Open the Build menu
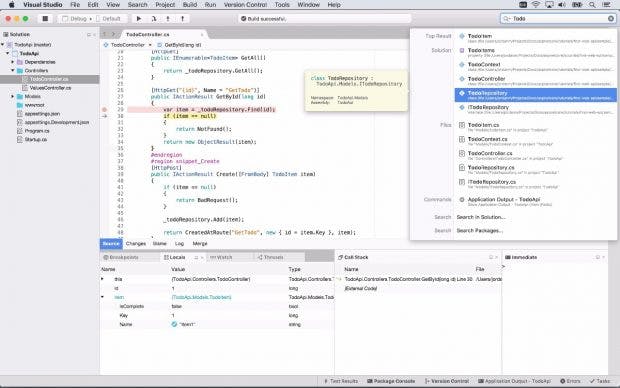The width and height of the screenshot is (620, 388). point(190,5)
